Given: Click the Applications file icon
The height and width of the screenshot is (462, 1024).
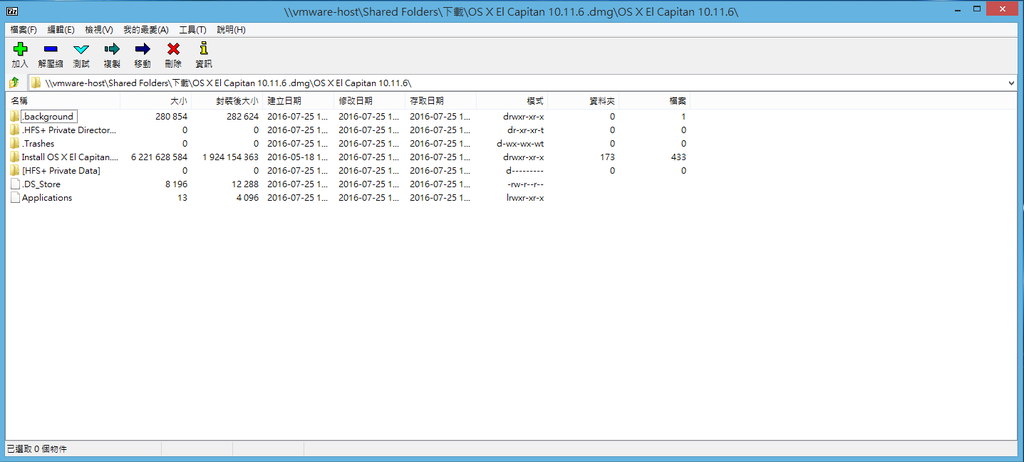Looking at the screenshot, I should click(15, 198).
